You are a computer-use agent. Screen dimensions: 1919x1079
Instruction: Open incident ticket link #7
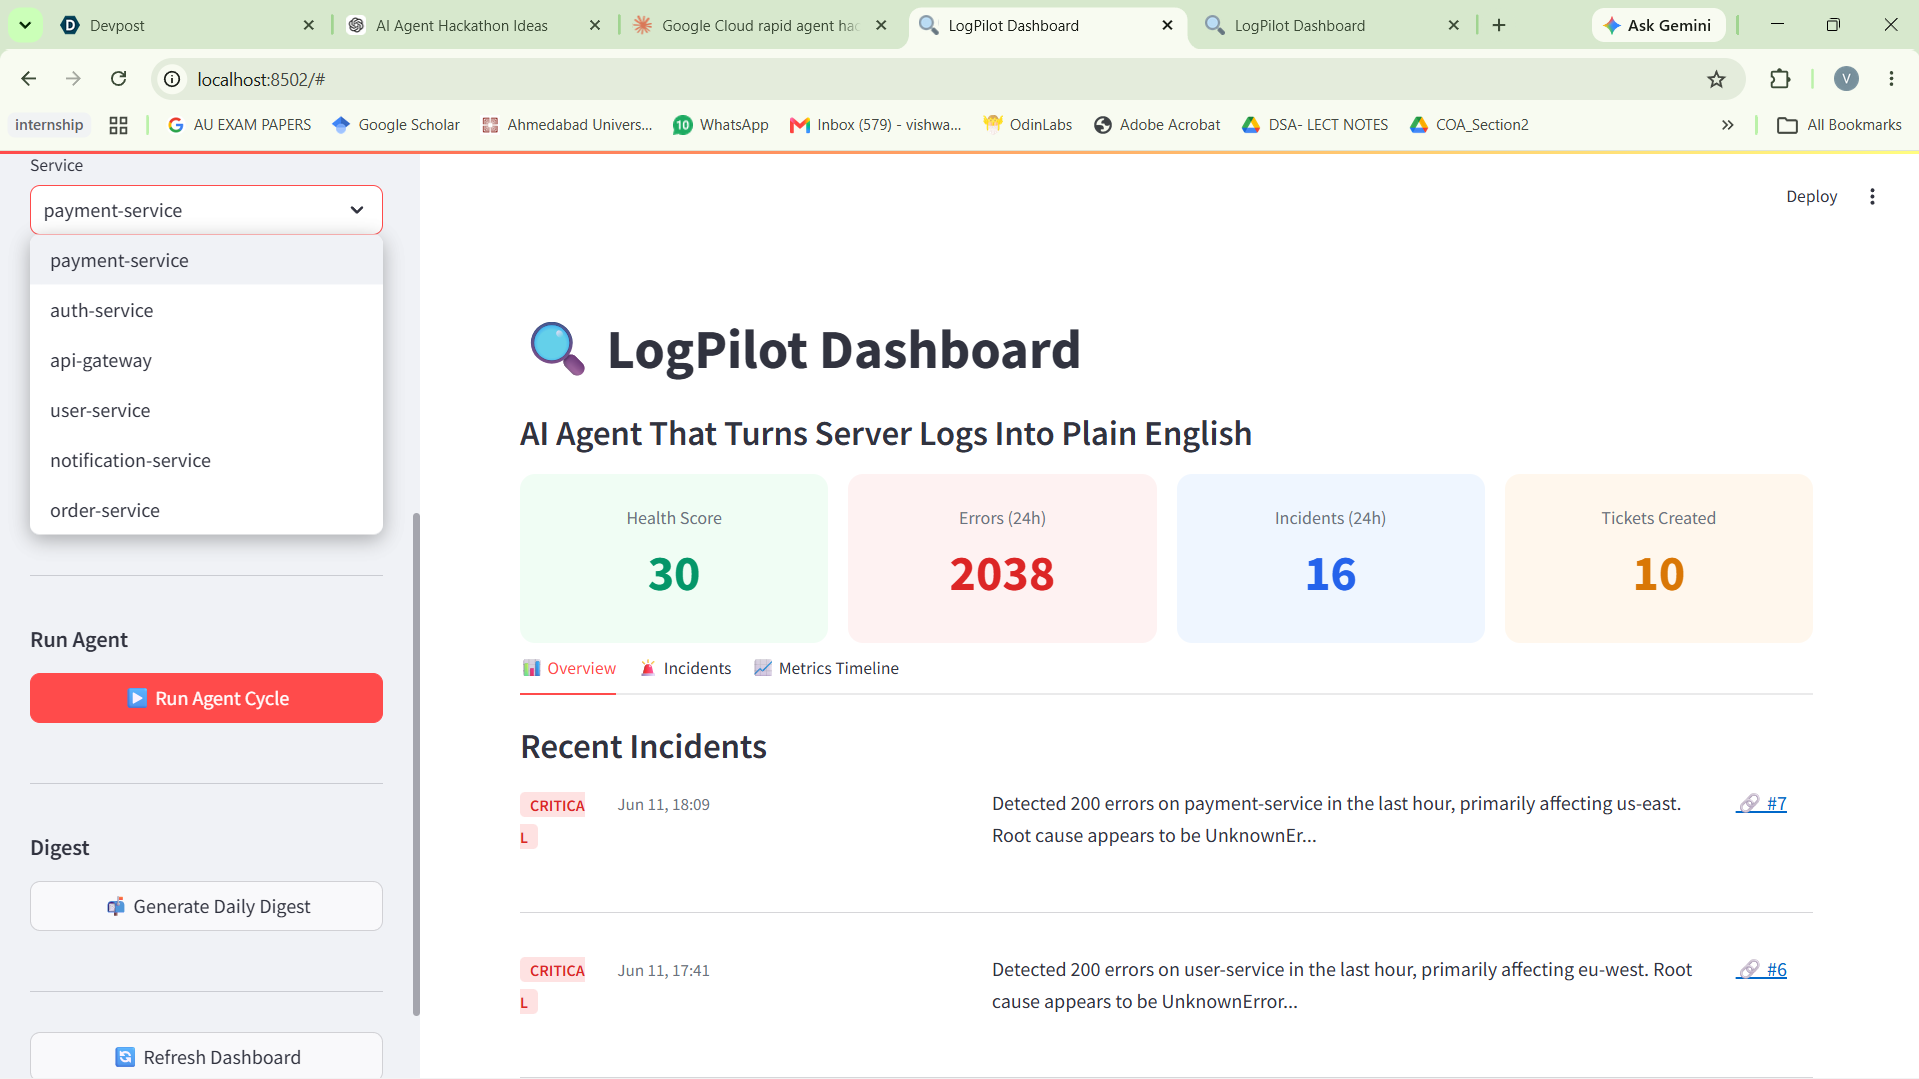(x=1761, y=803)
